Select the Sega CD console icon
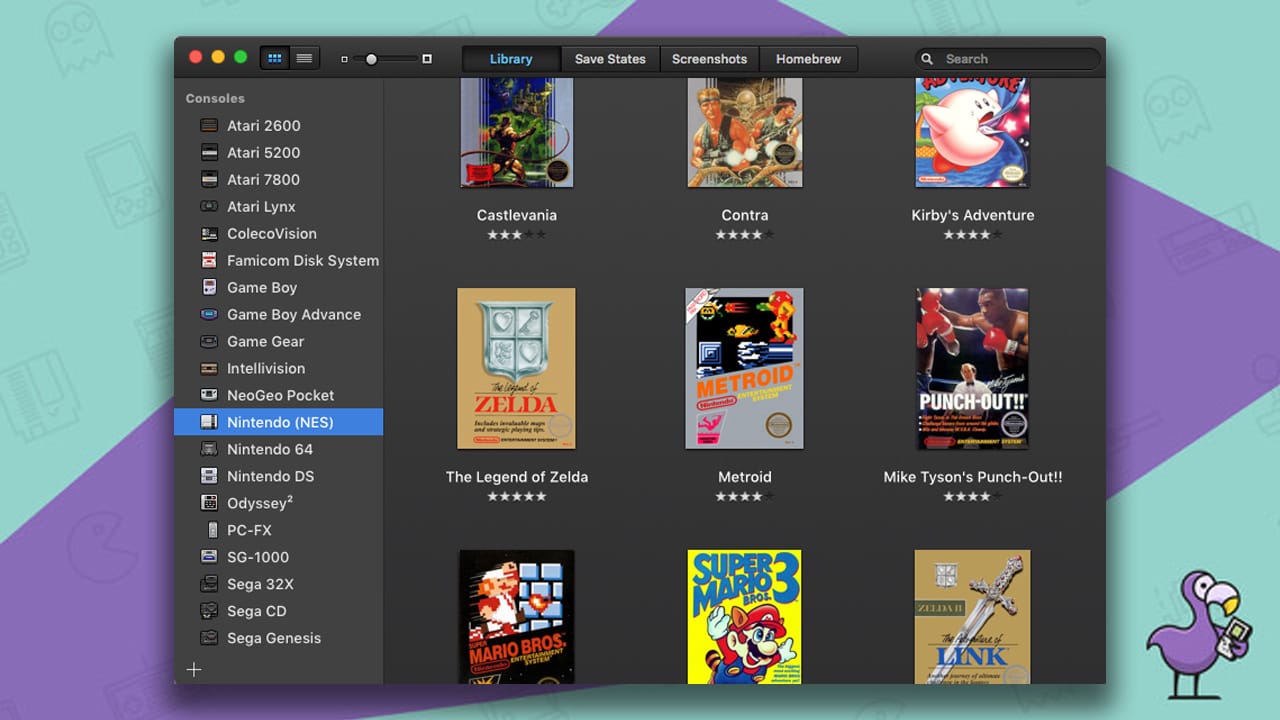 (209, 611)
